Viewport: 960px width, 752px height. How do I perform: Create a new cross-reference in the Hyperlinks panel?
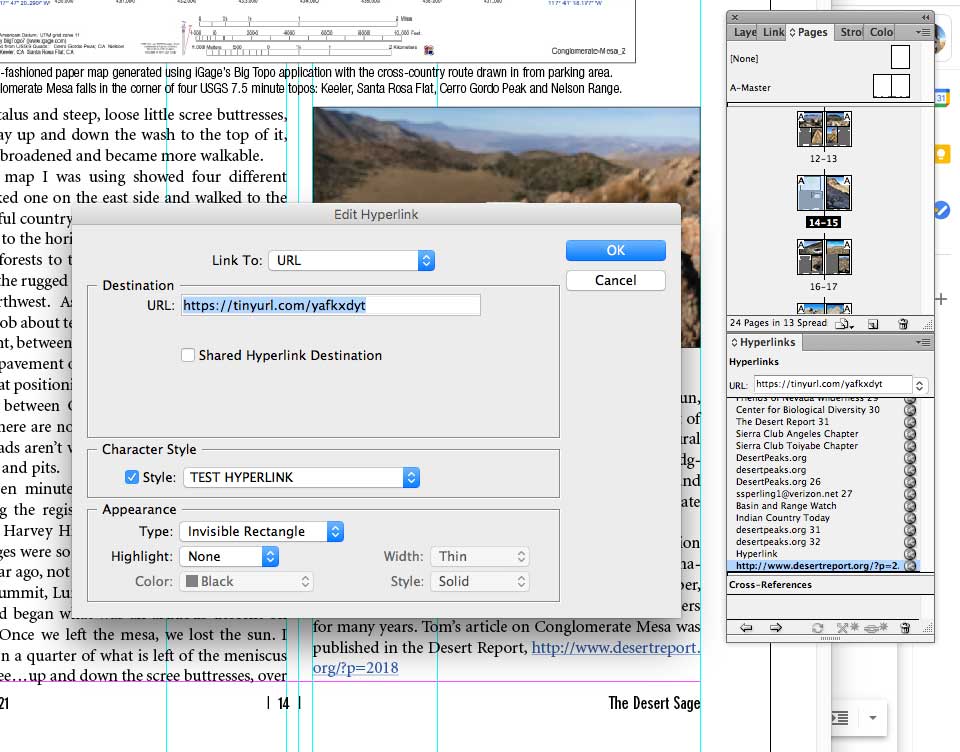pos(847,627)
